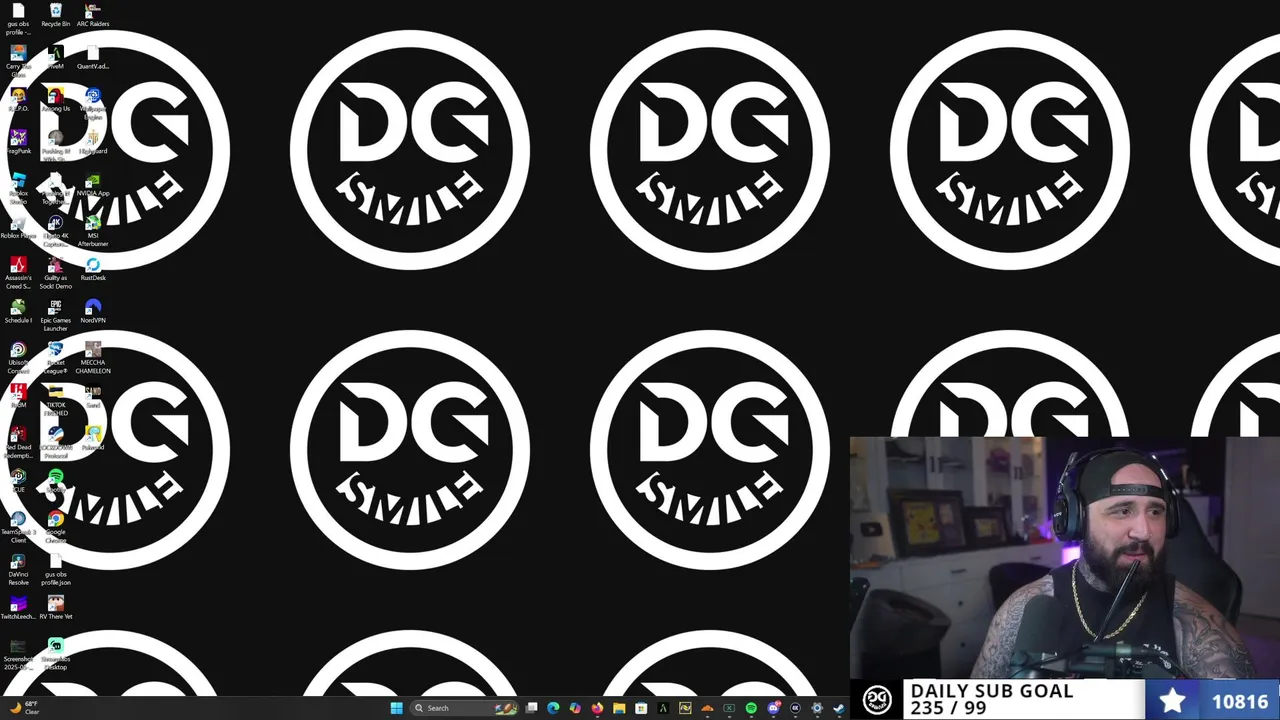The width and height of the screenshot is (1280, 720).
Task: Select the Schedule I desktop shortcut
Action: coord(18,311)
